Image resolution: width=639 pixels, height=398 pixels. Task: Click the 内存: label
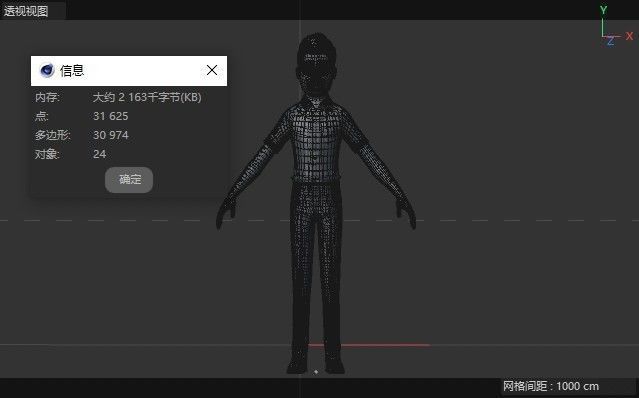coord(47,97)
